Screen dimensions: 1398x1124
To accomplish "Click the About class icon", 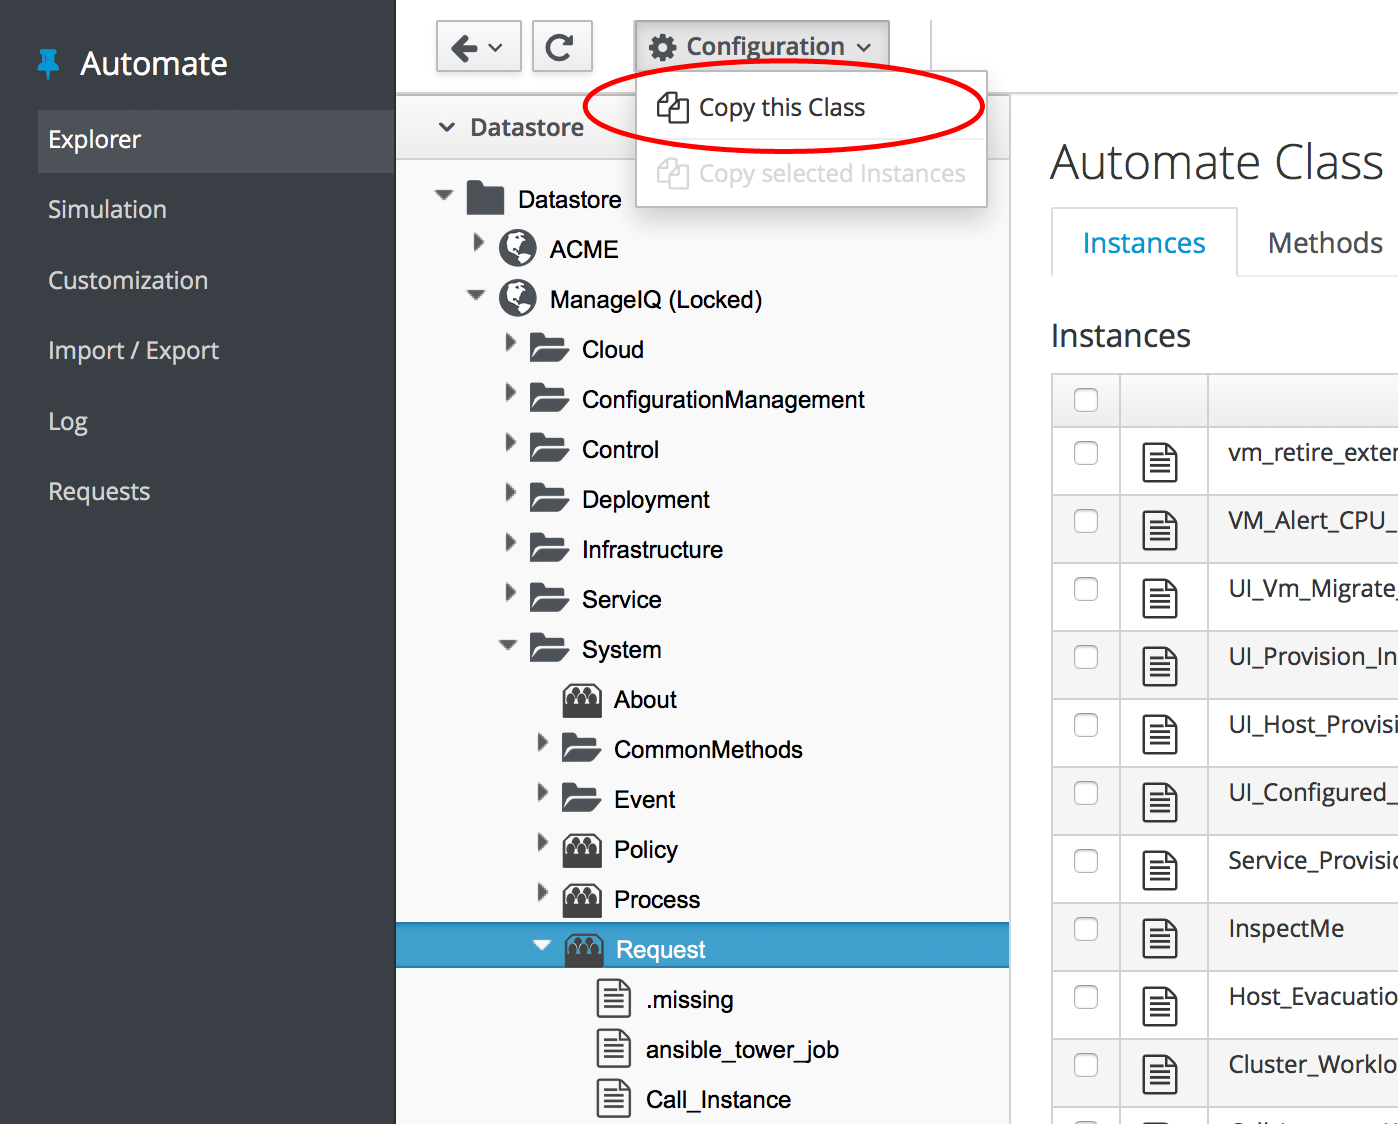I will tap(582, 700).
